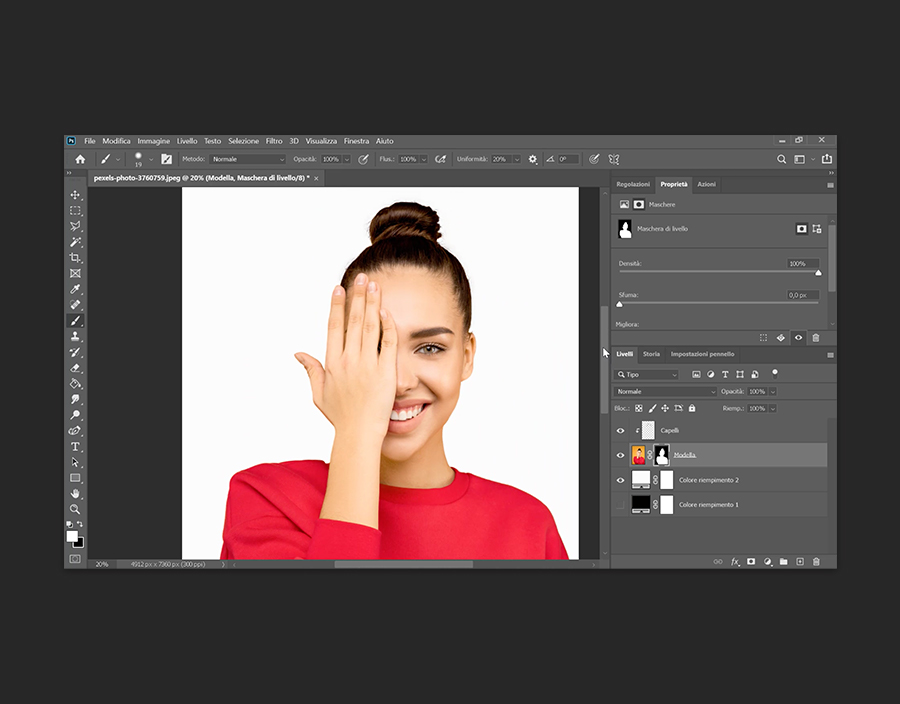
Task: Select the Type tool
Action: 75,446
